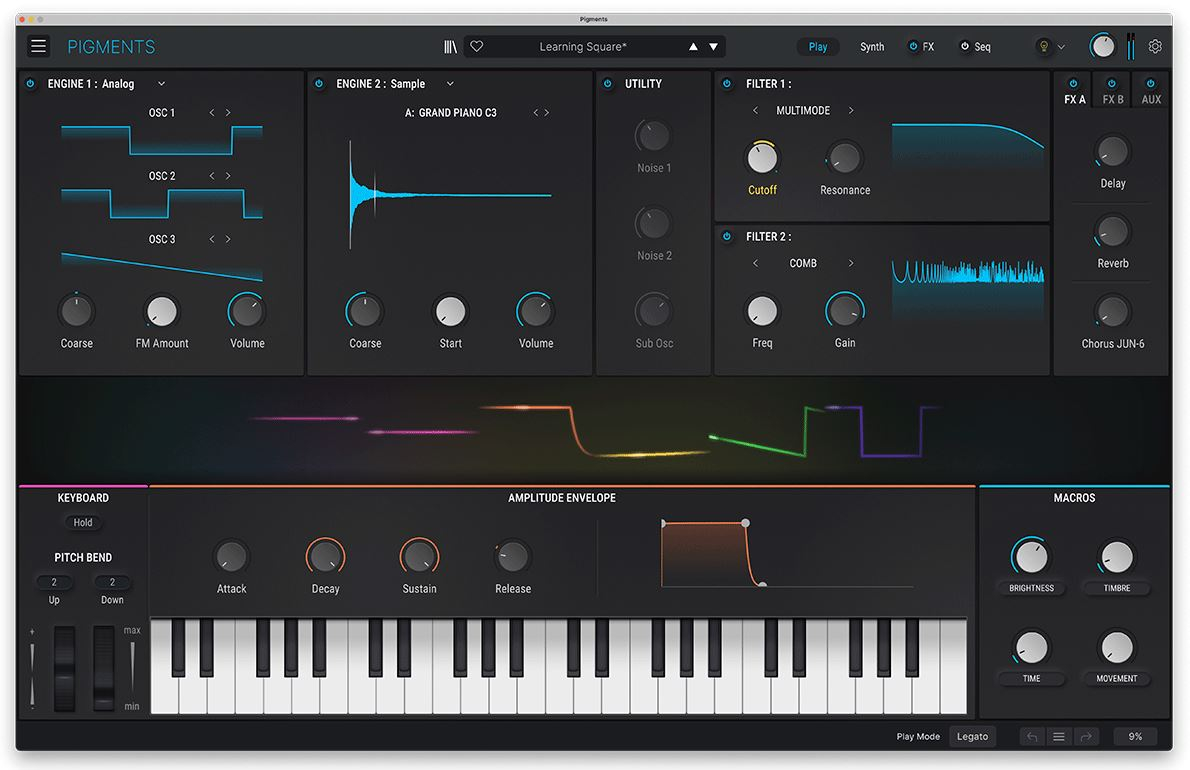Open Pitch Bend Up range value
1190x770 pixels.
54,582
